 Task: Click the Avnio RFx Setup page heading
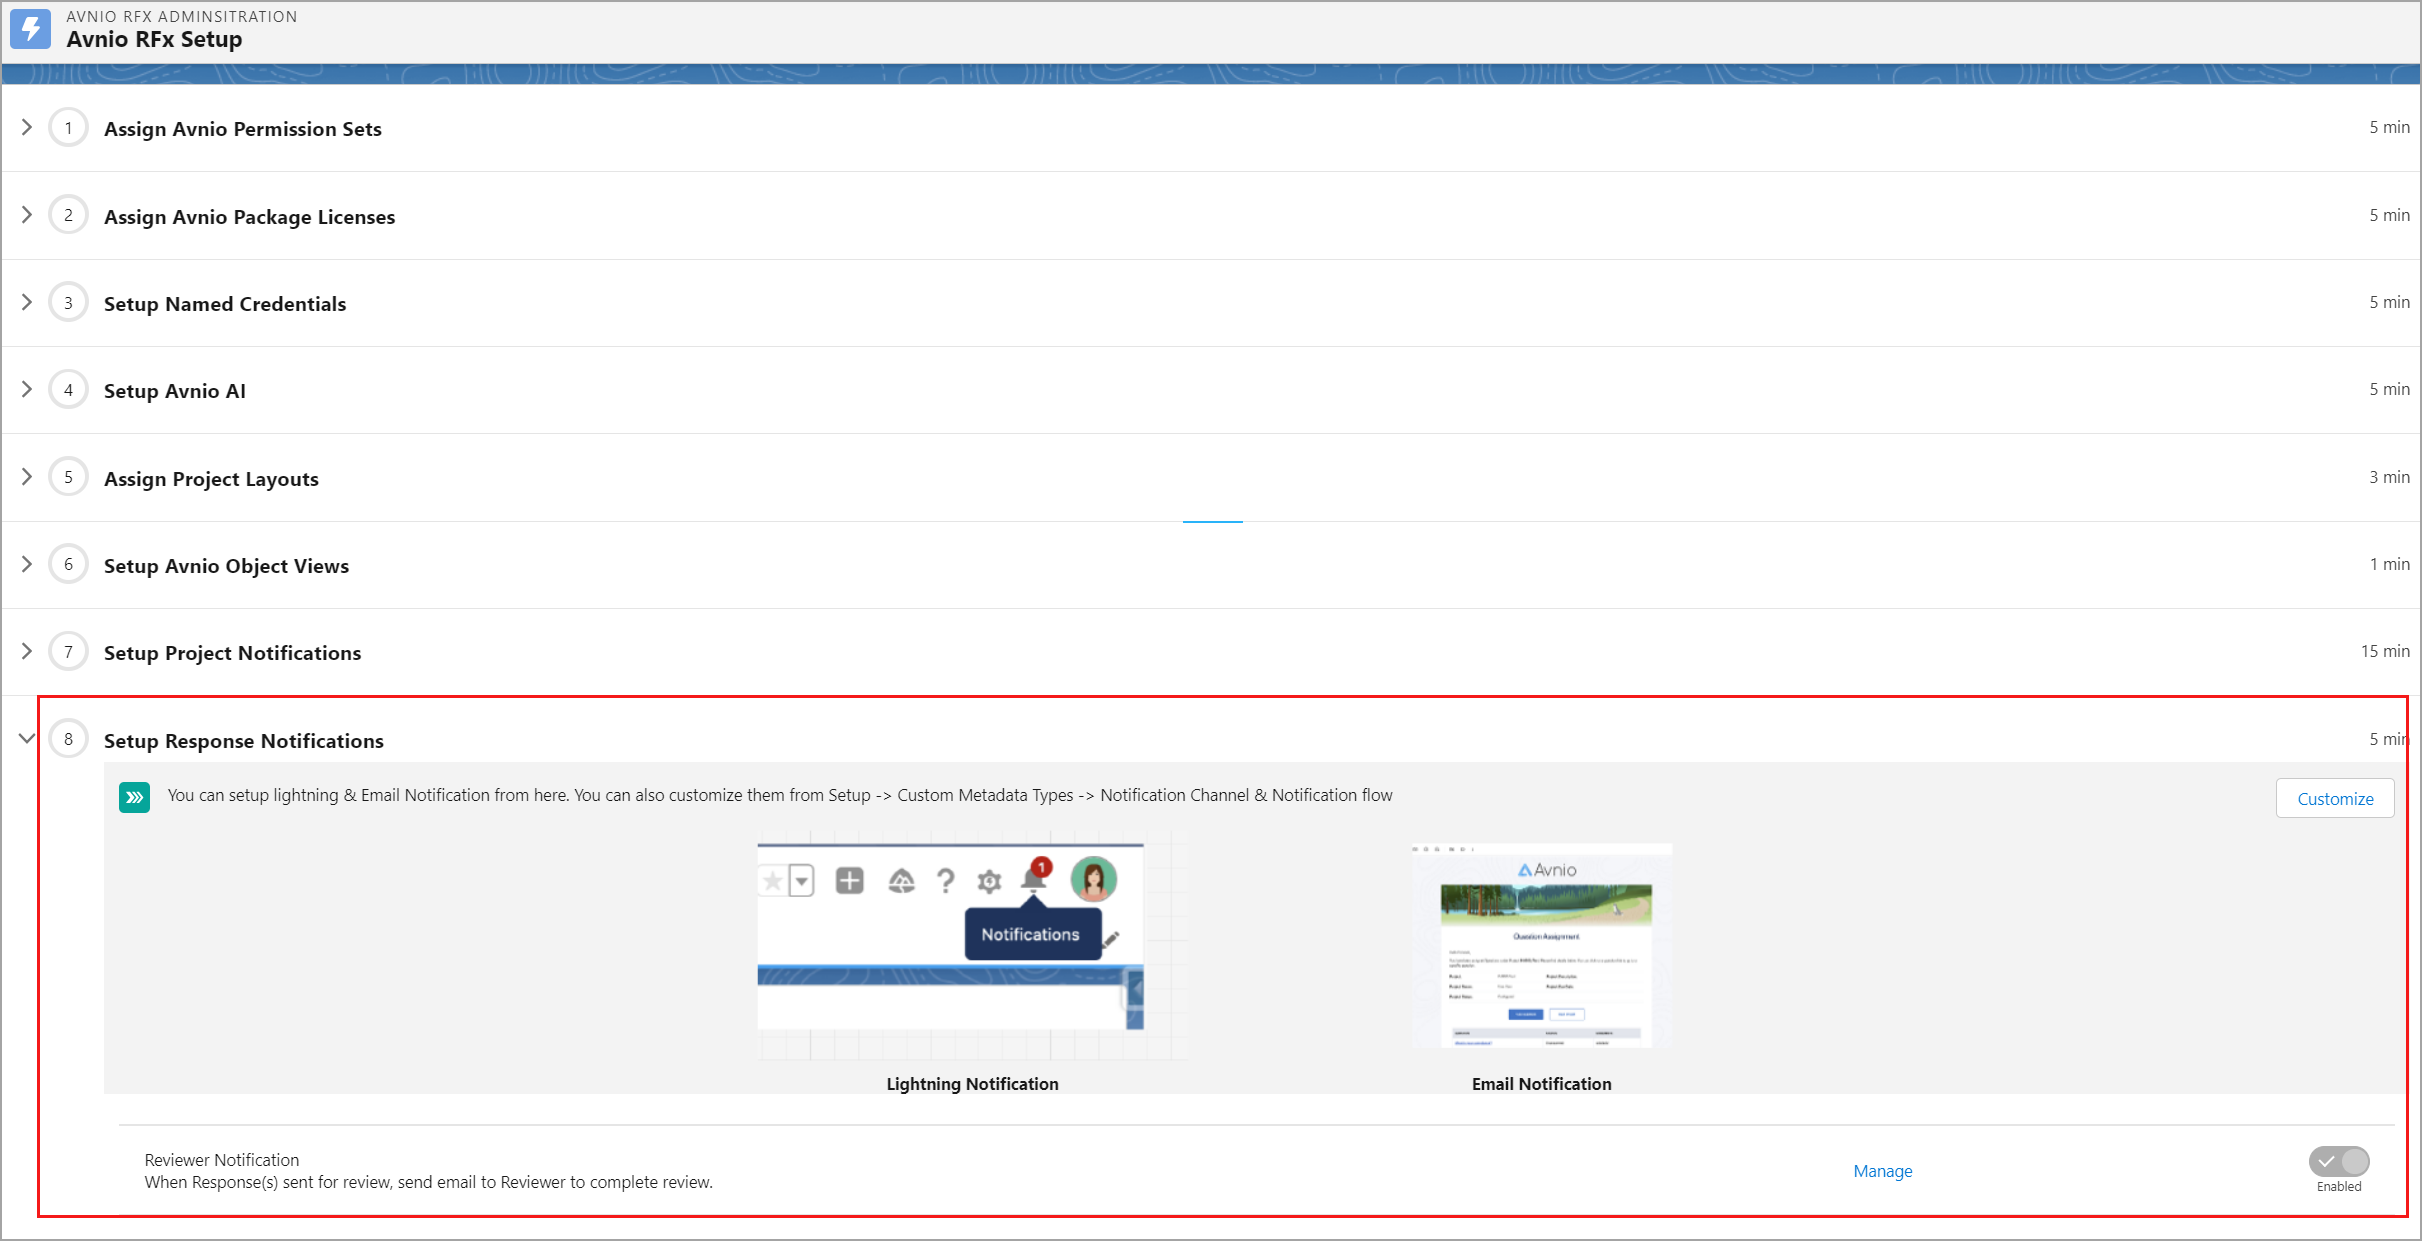154,39
